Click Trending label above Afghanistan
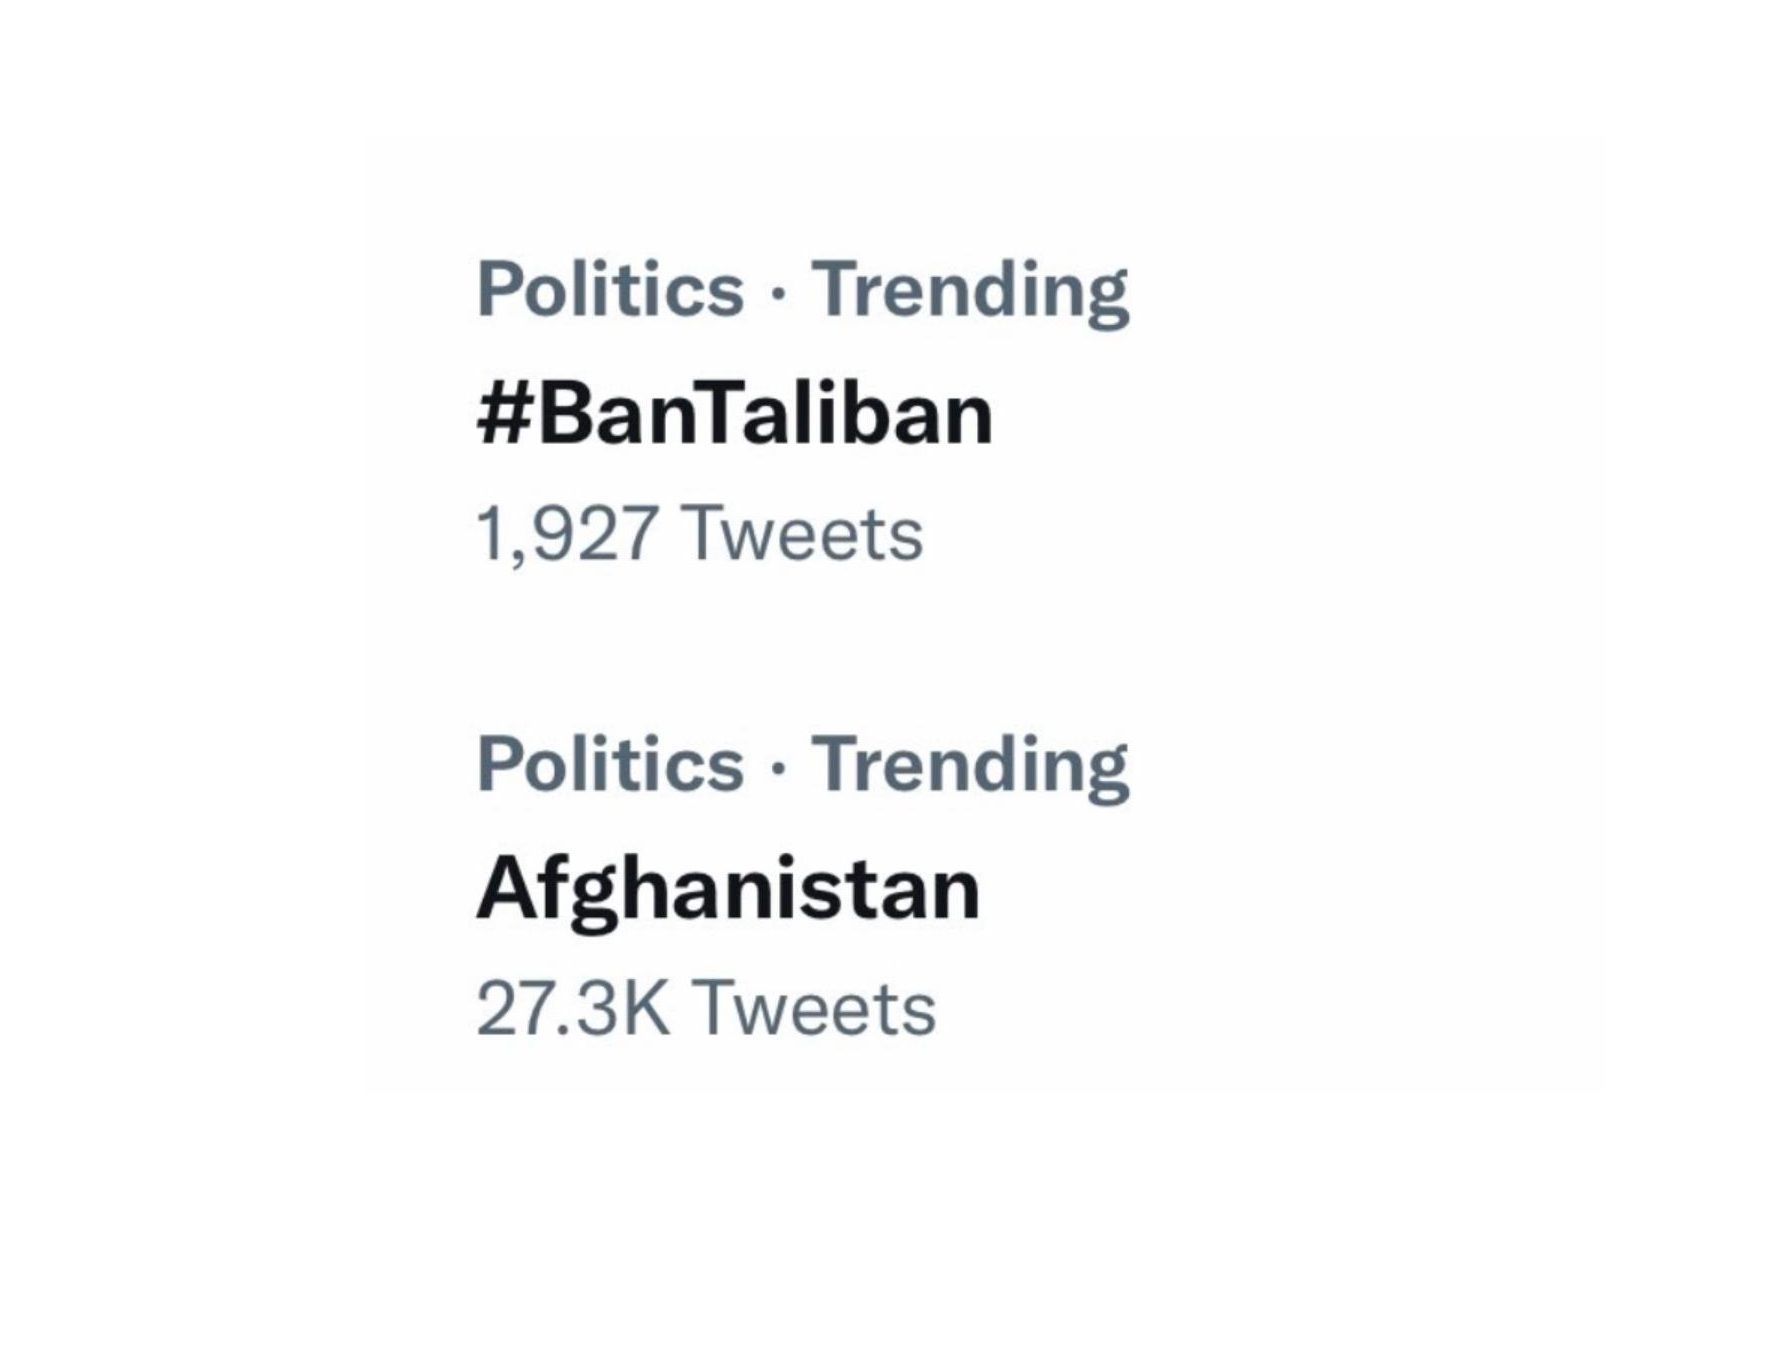1792x1348 pixels. click(969, 766)
